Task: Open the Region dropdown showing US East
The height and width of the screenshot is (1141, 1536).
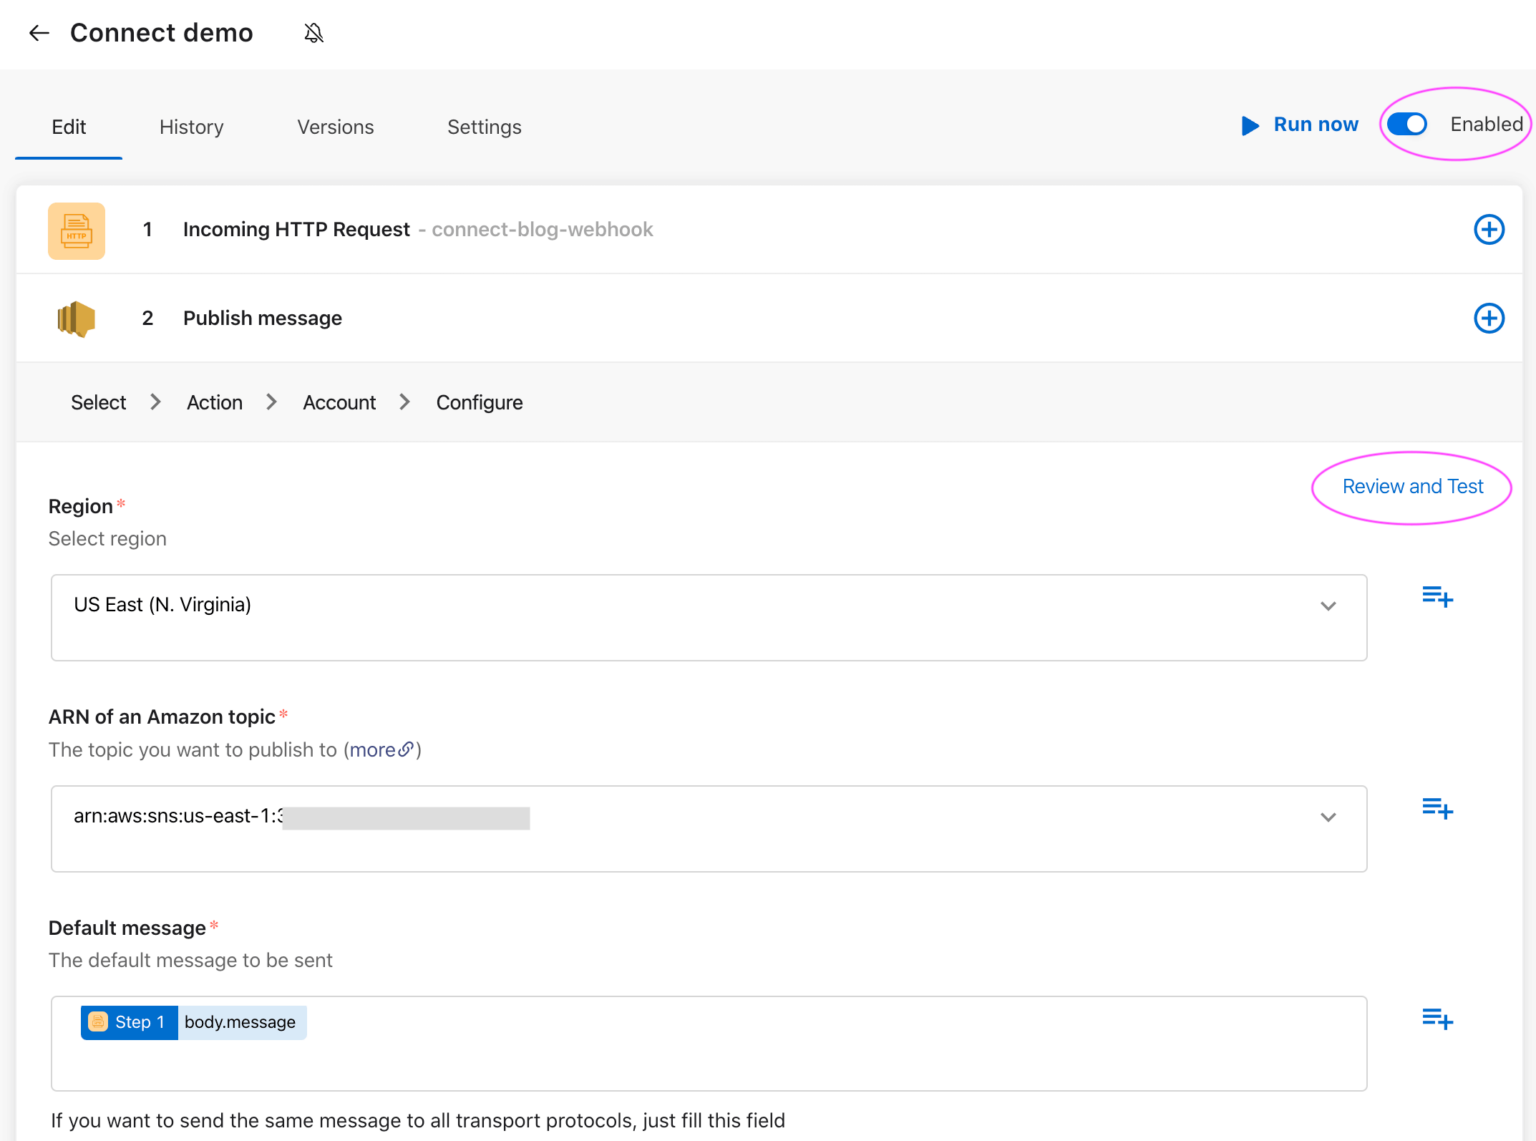Action: pos(1328,605)
